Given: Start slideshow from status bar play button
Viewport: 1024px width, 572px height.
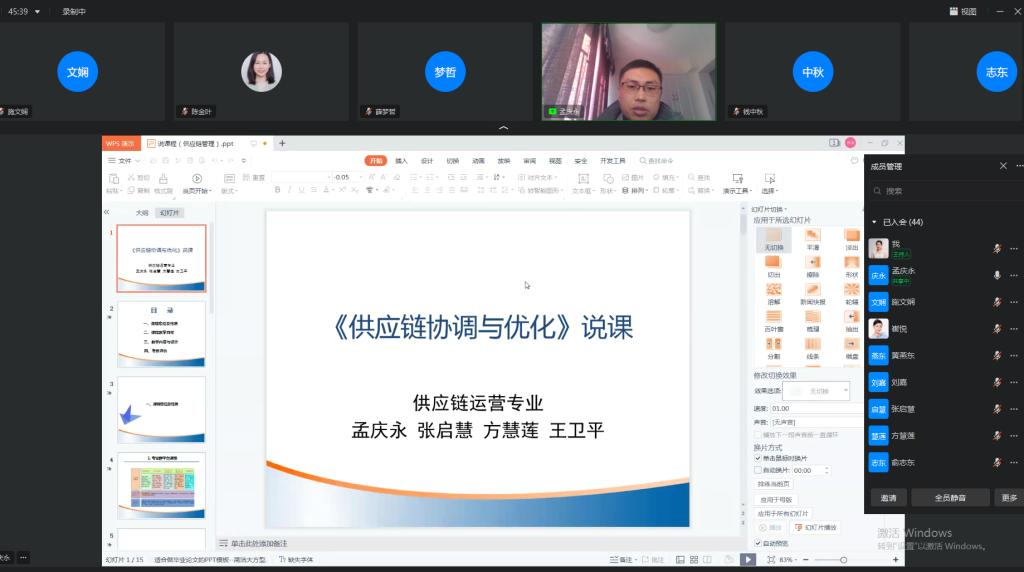Looking at the screenshot, I should coord(748,560).
